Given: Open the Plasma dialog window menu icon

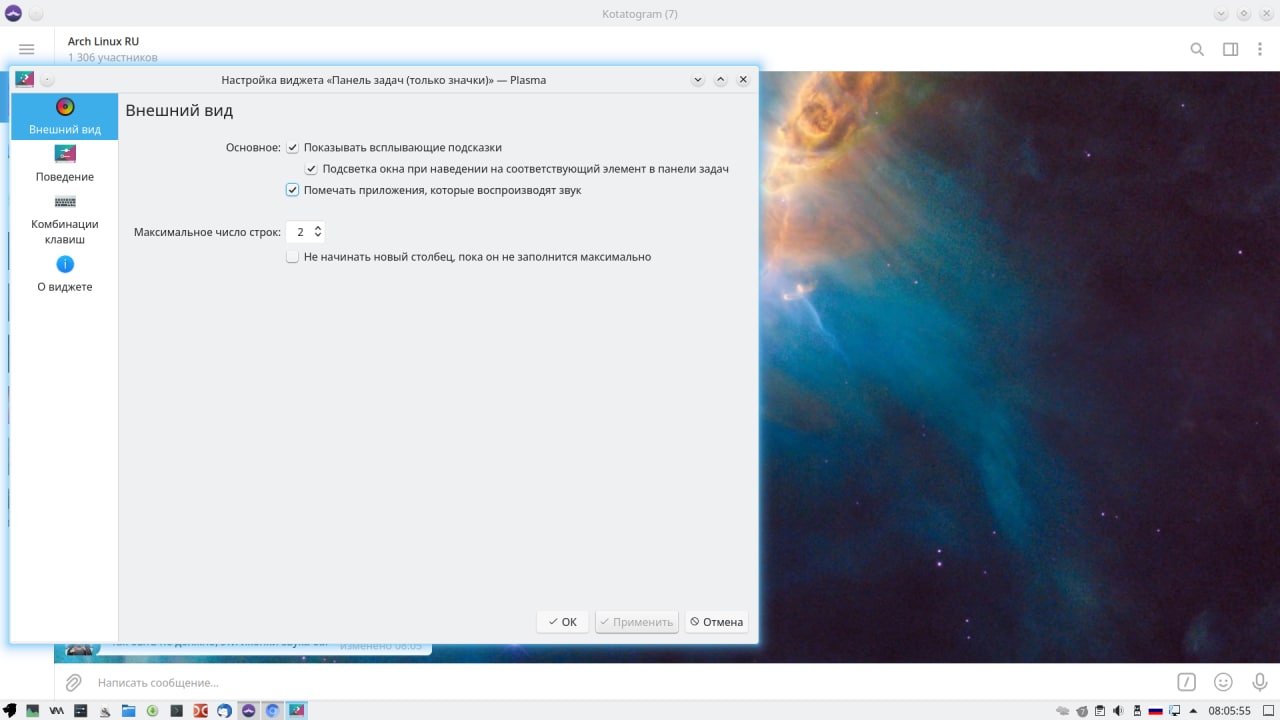Looking at the screenshot, I should tap(24, 80).
